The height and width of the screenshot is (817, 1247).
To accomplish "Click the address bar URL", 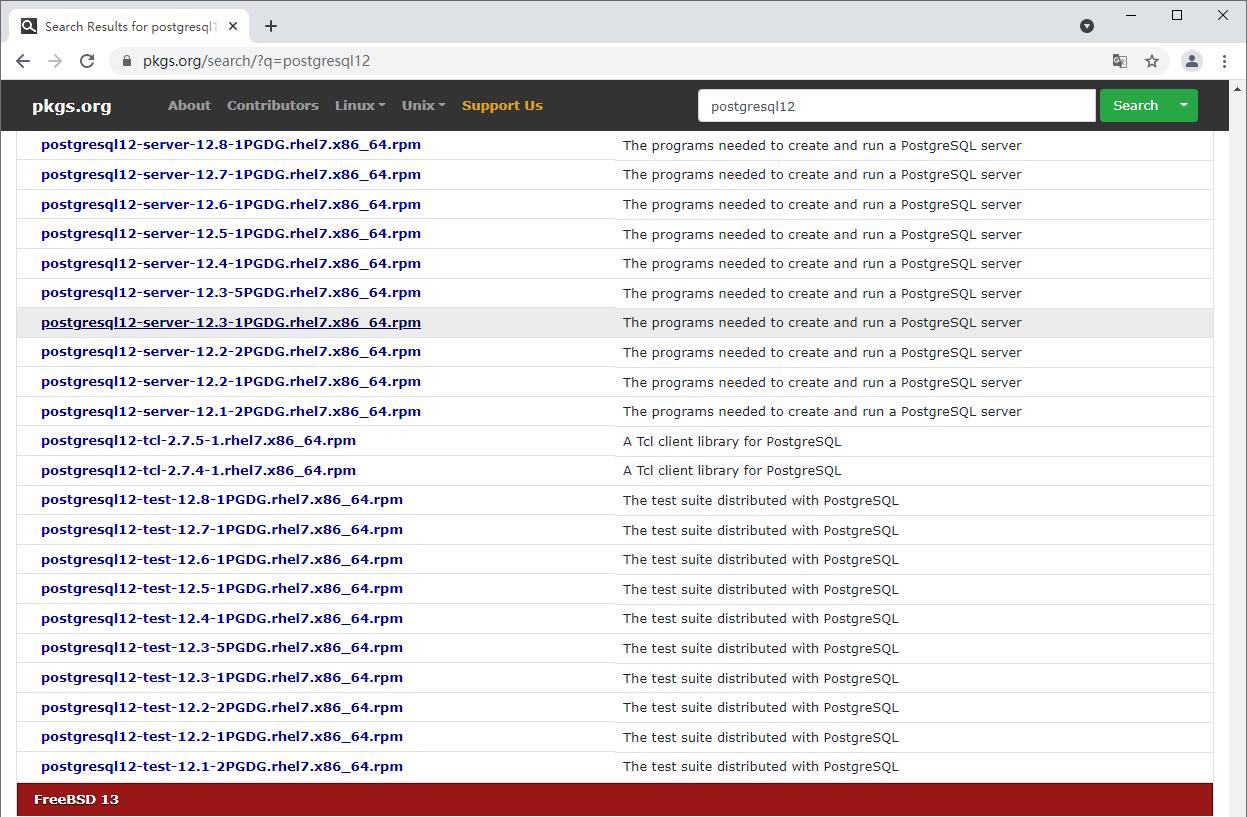I will (x=256, y=61).
